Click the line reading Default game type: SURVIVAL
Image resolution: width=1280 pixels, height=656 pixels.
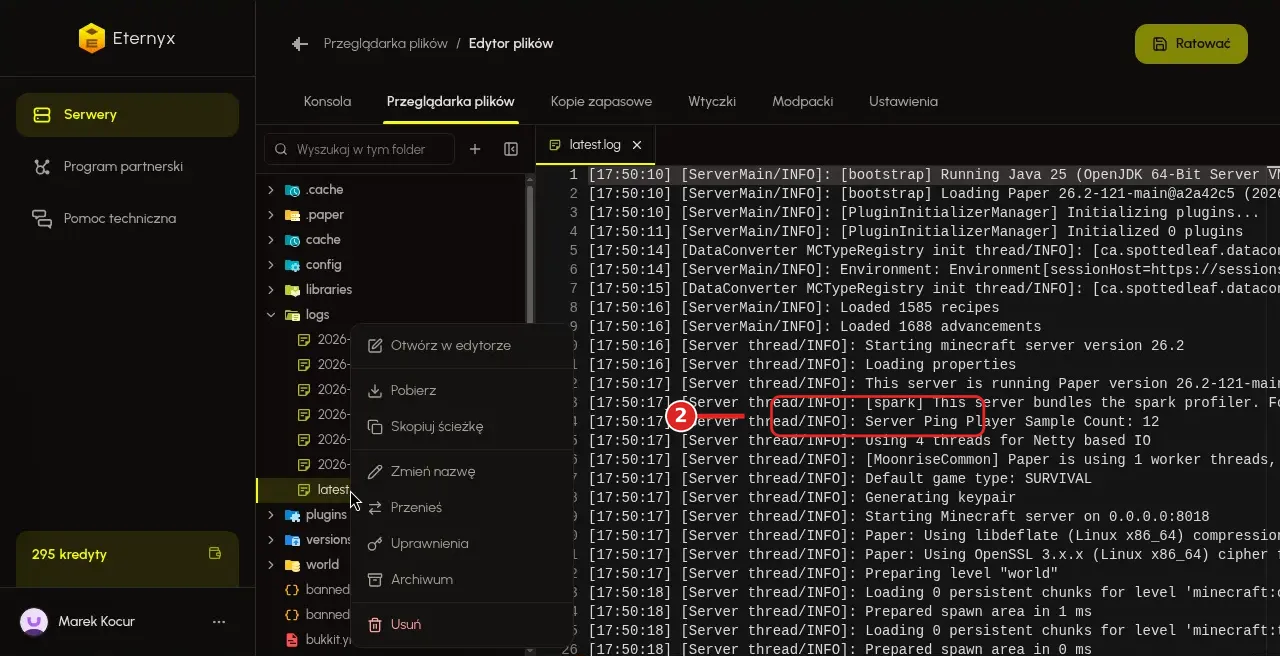point(840,478)
